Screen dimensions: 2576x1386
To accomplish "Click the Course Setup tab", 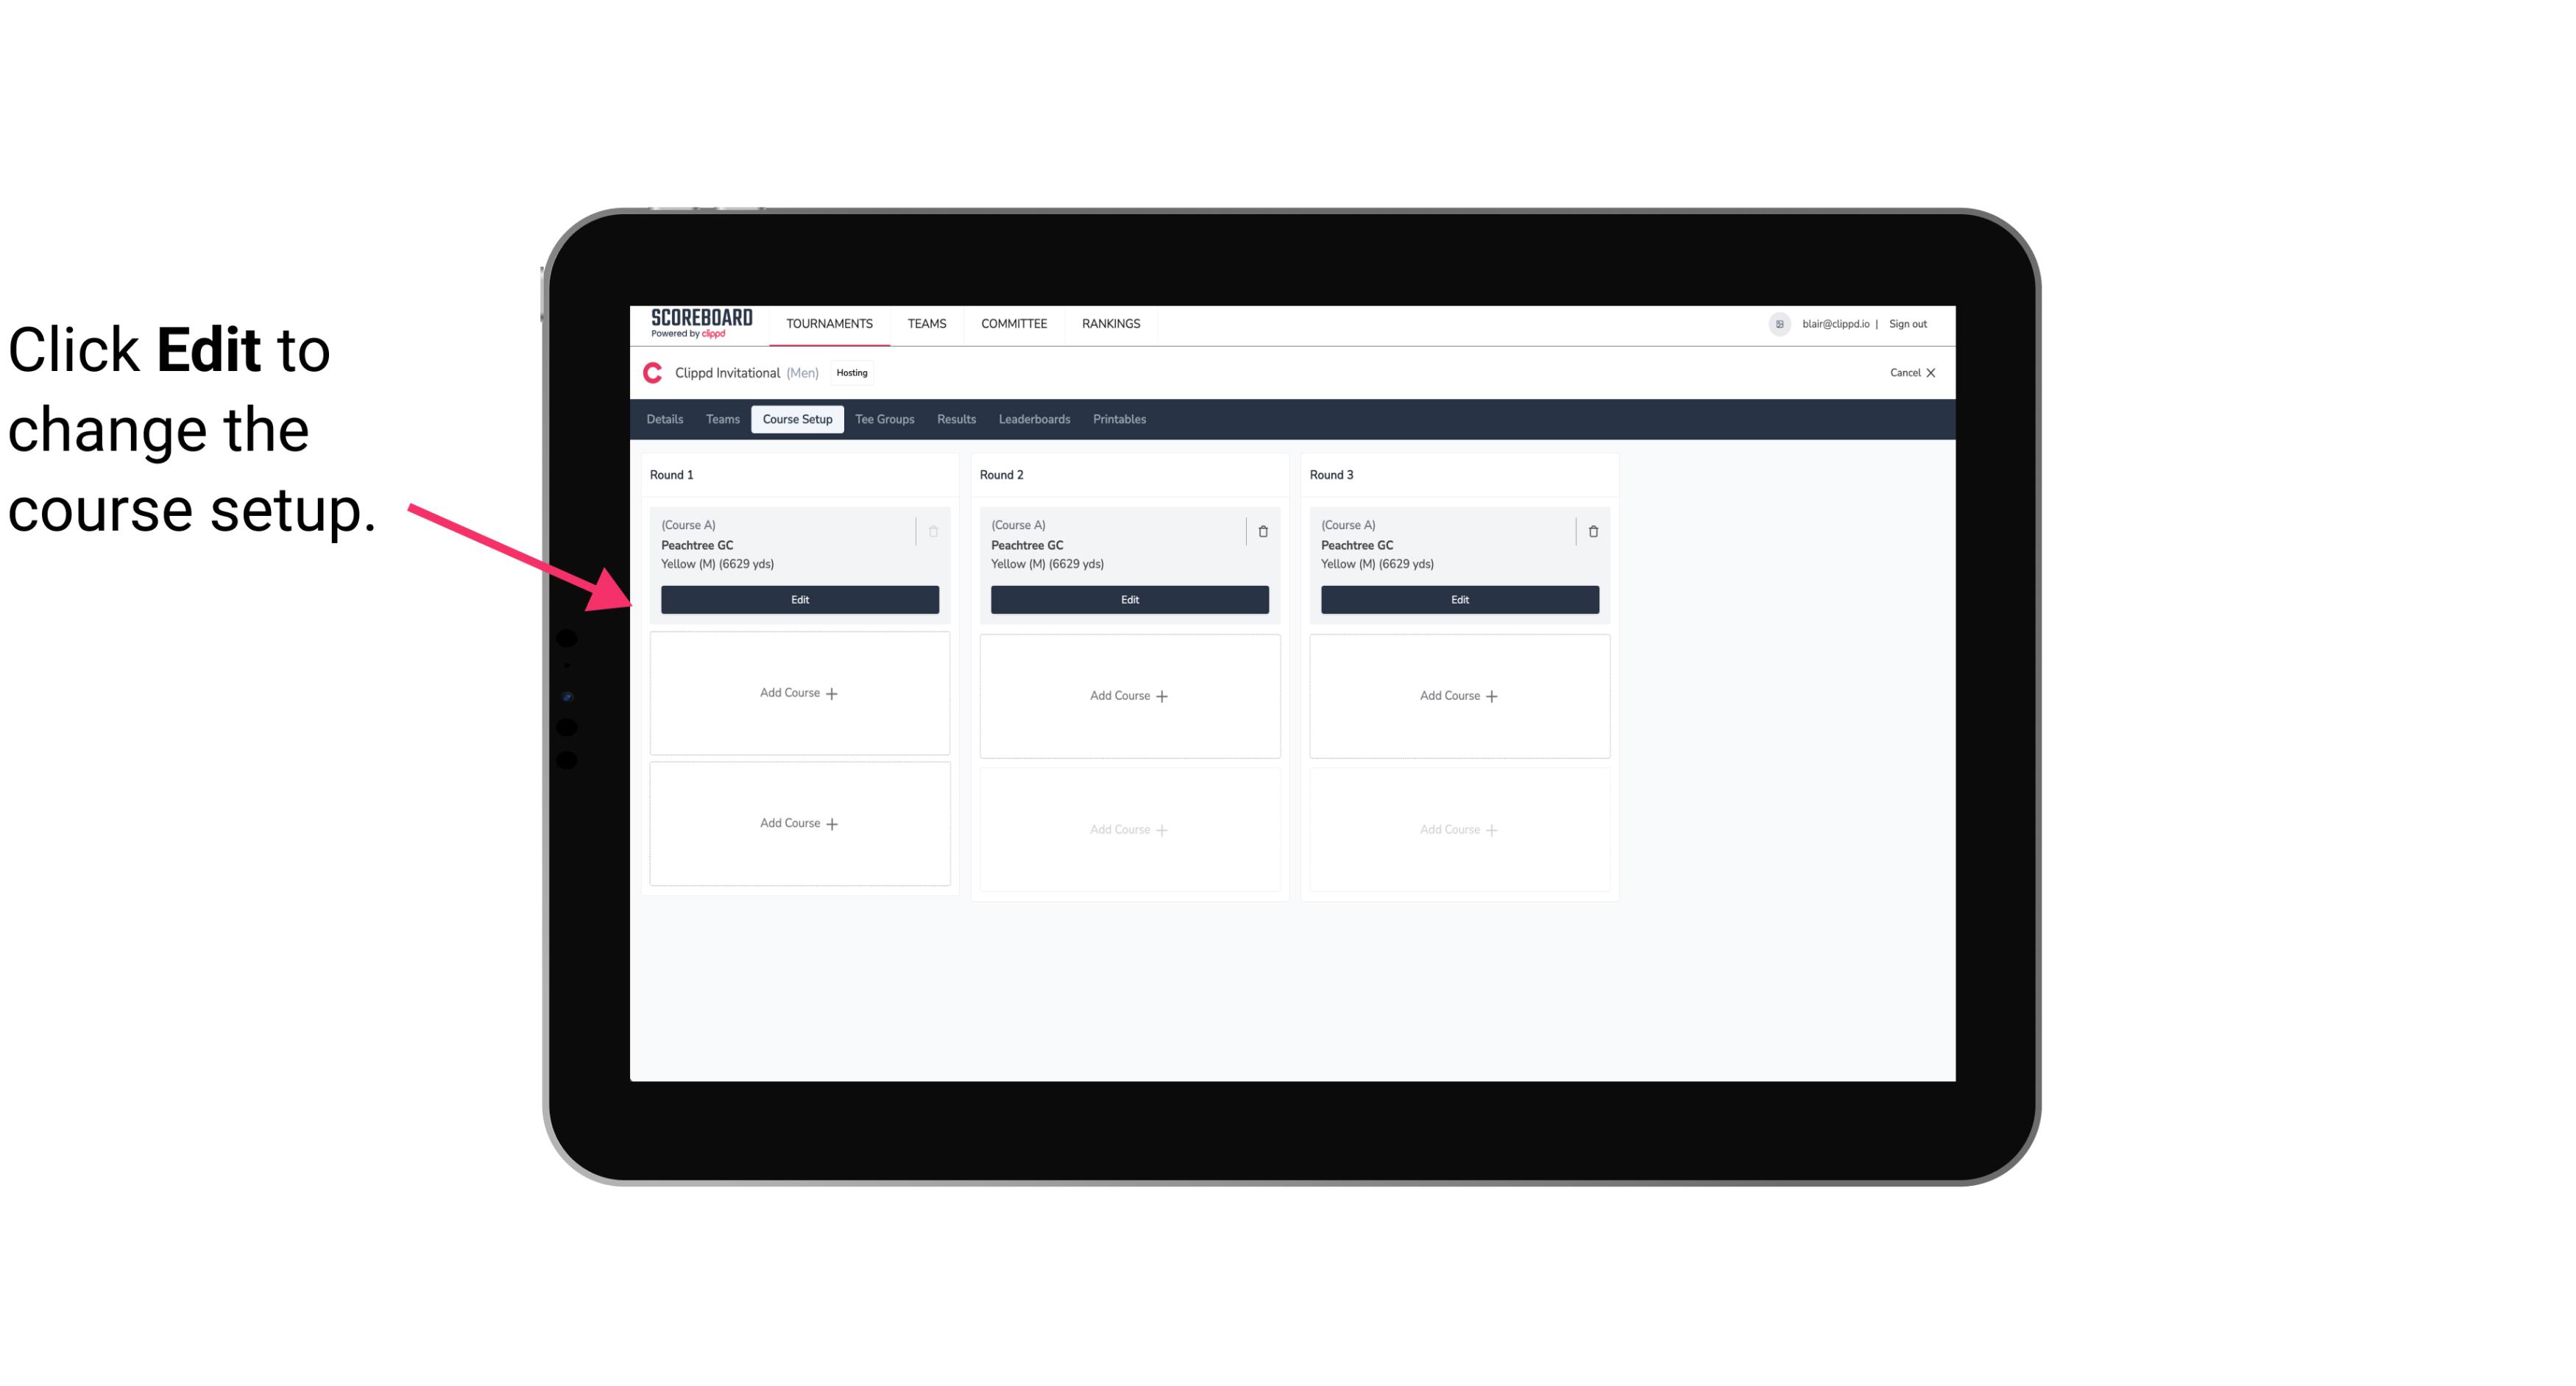I will point(795,420).
